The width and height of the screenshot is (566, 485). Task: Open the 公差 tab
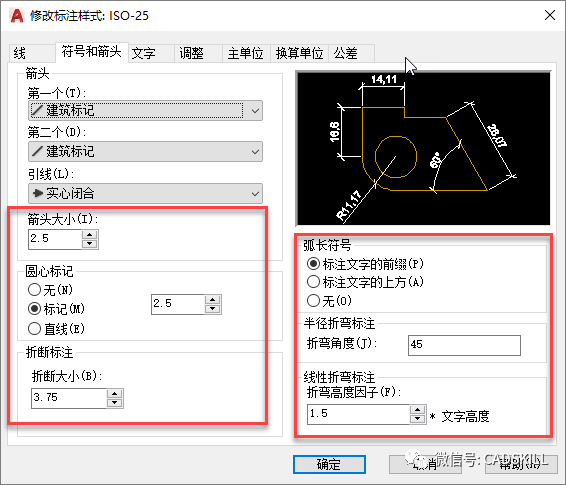point(351,53)
